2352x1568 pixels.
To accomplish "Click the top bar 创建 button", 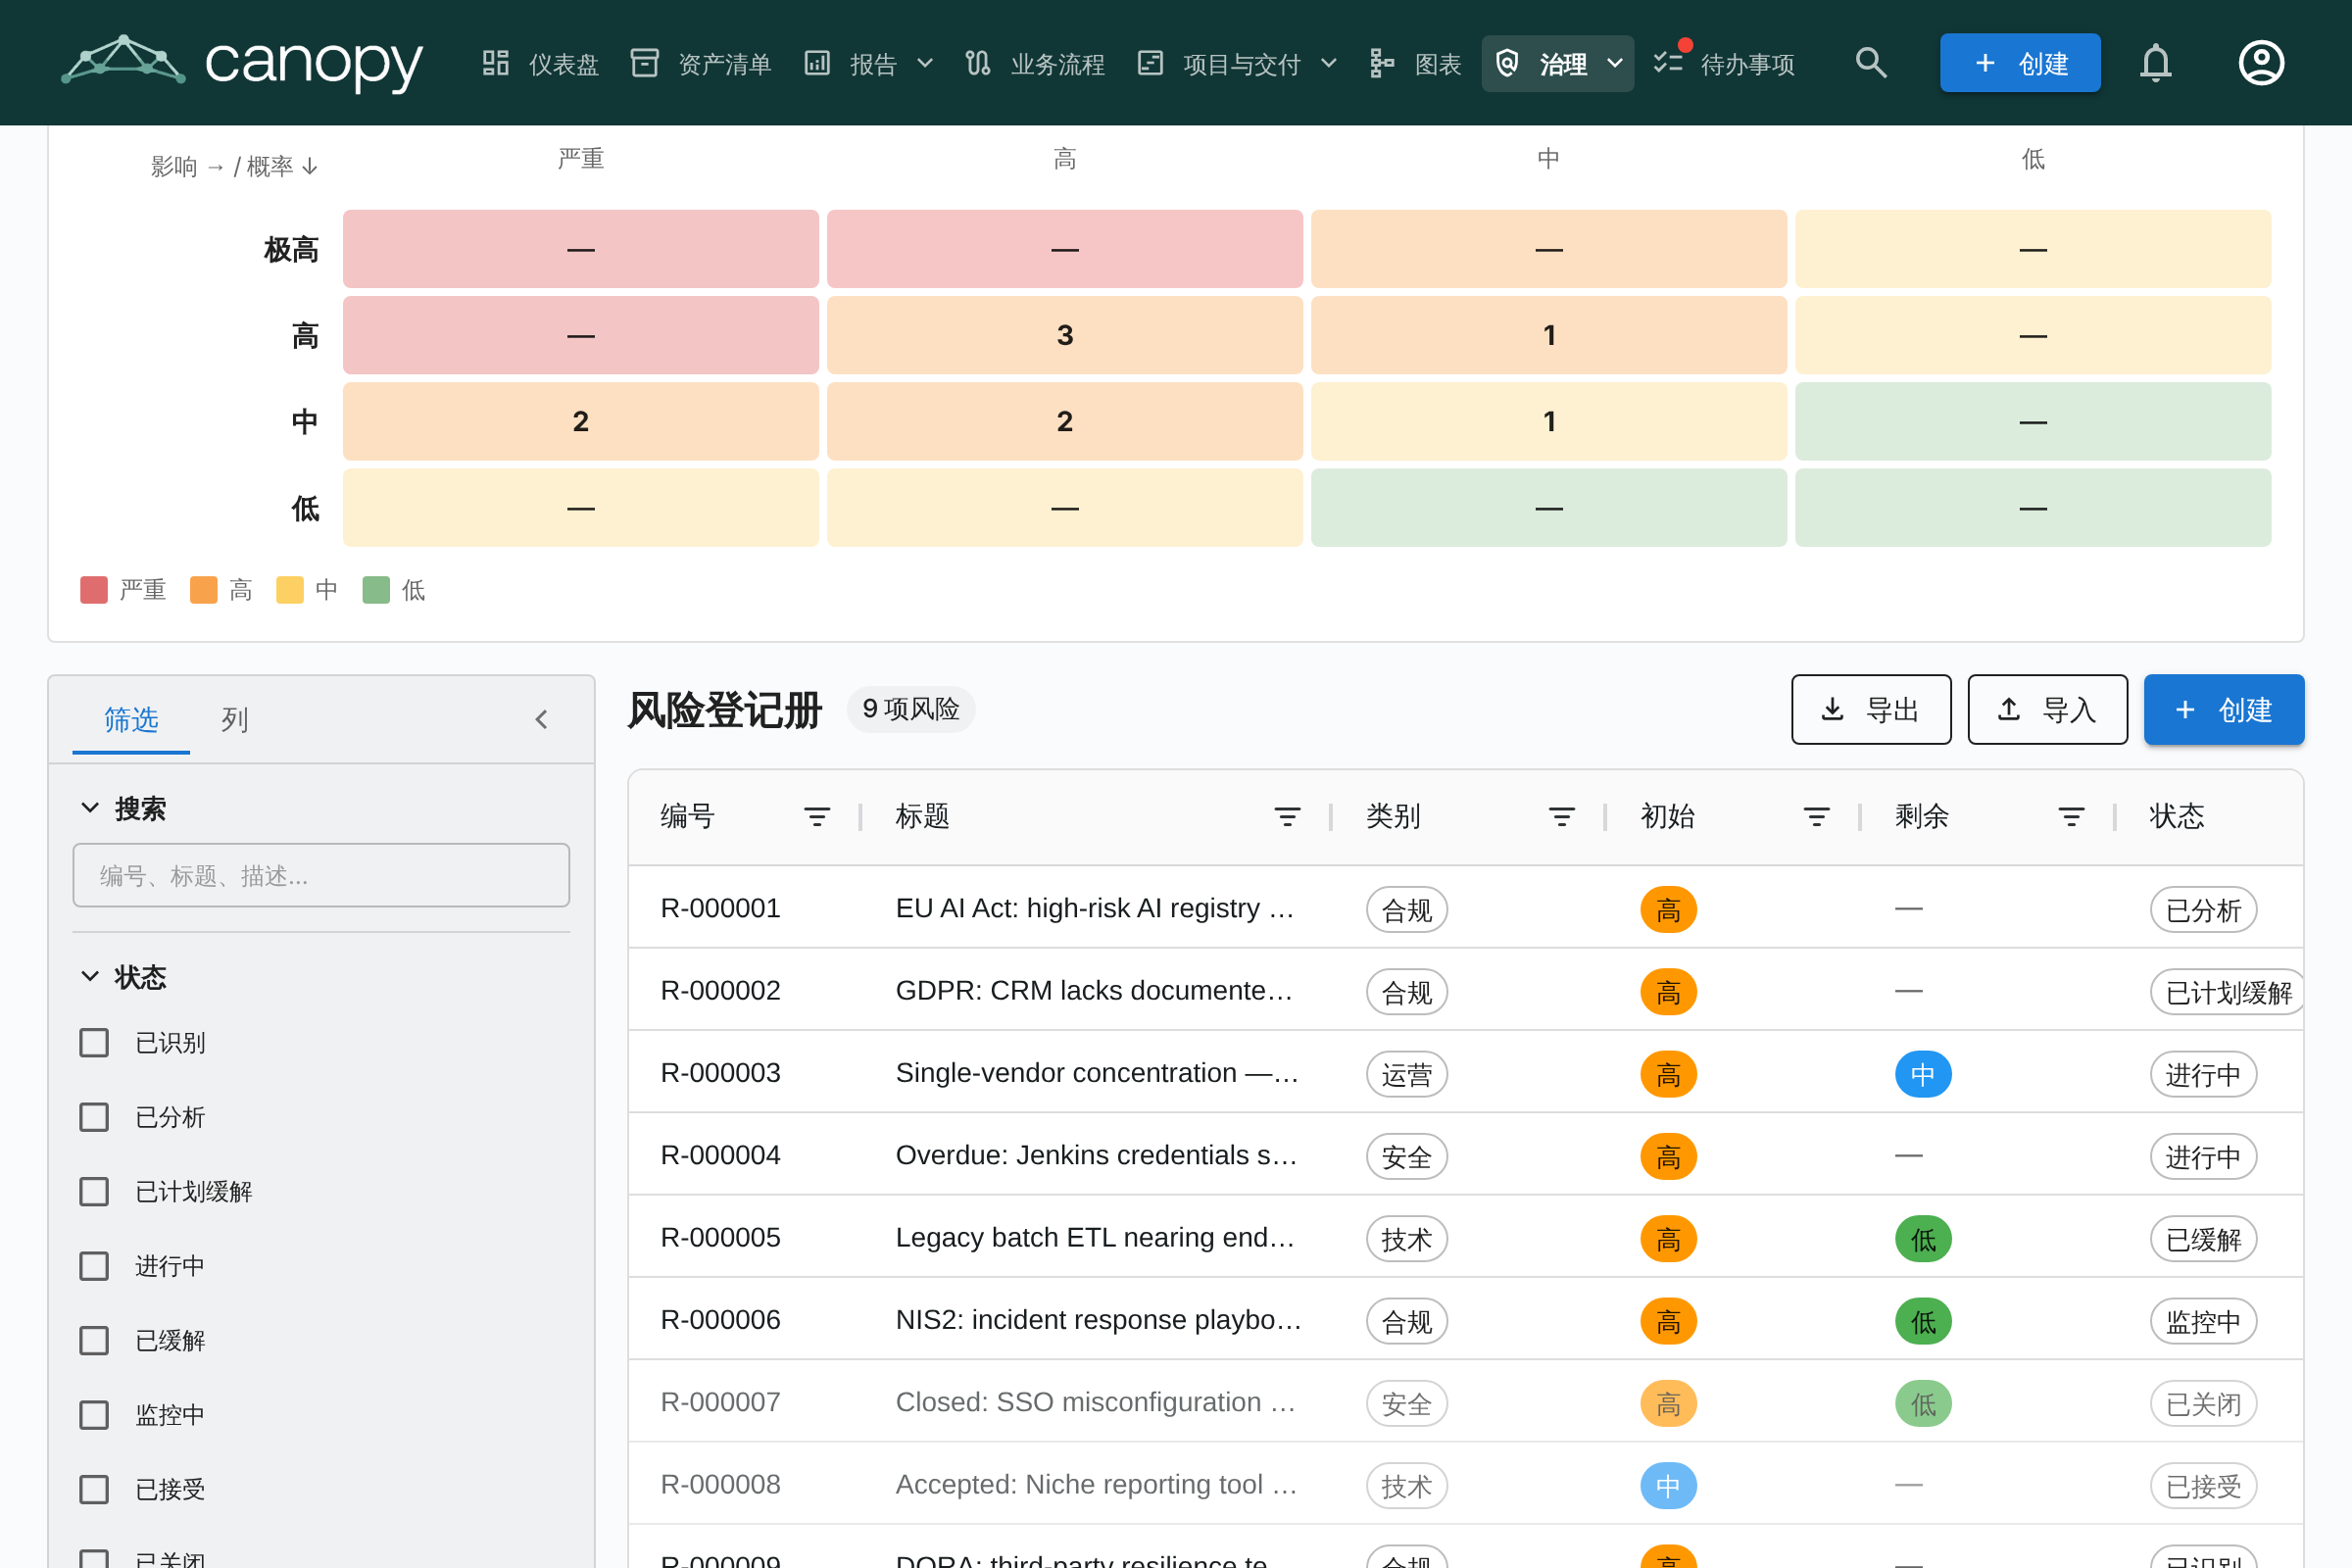I will (x=2020, y=63).
